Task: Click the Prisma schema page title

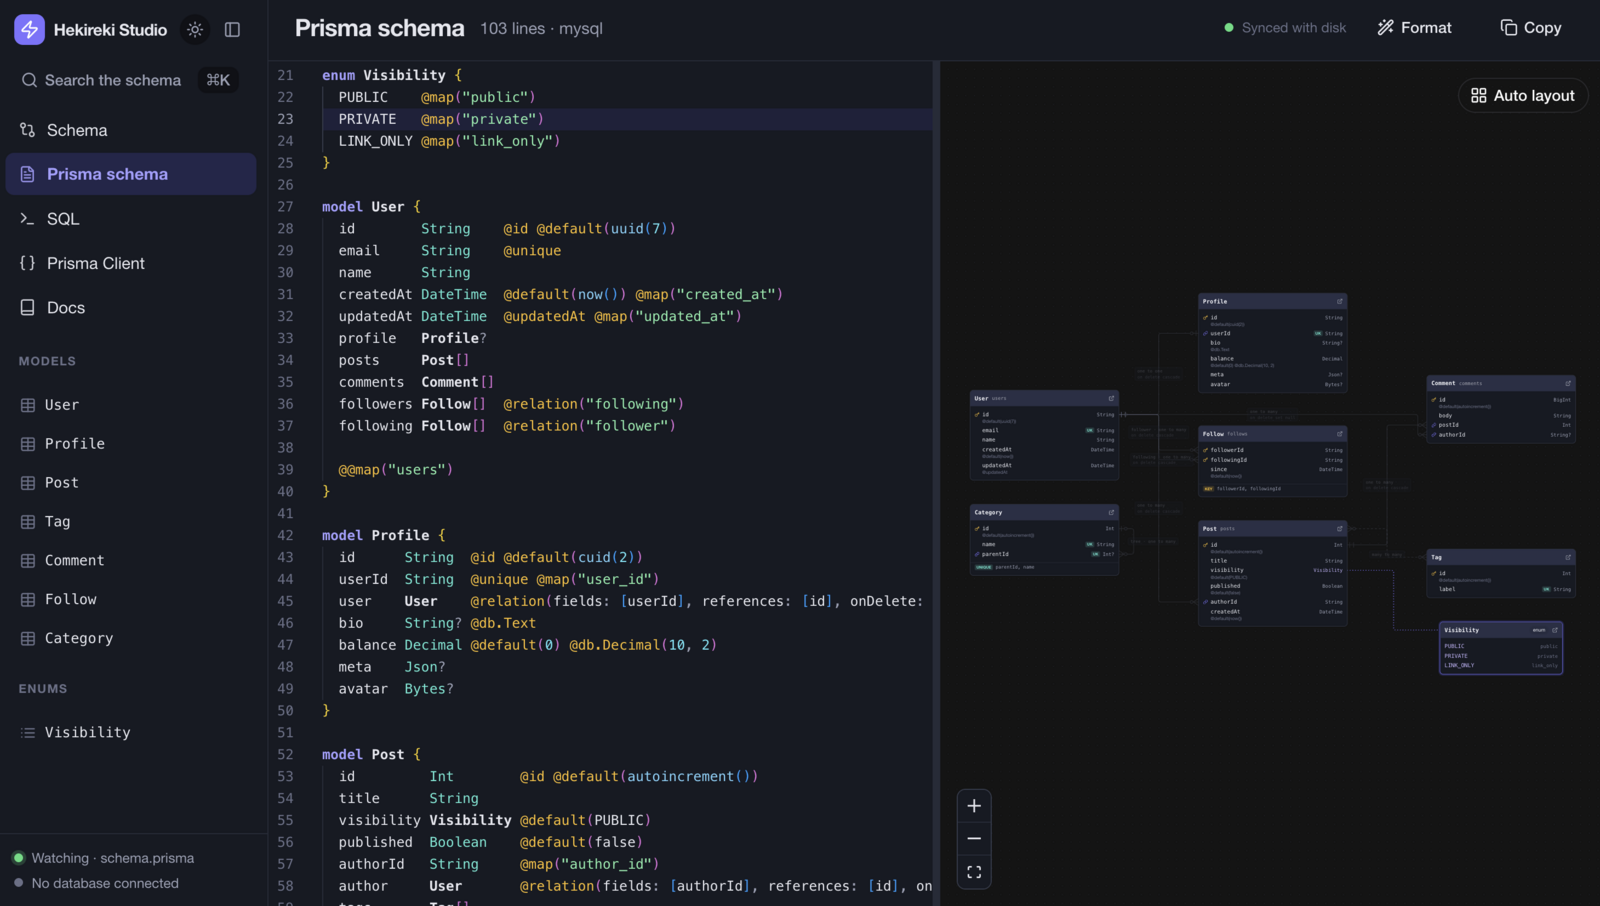Action: click(x=380, y=28)
